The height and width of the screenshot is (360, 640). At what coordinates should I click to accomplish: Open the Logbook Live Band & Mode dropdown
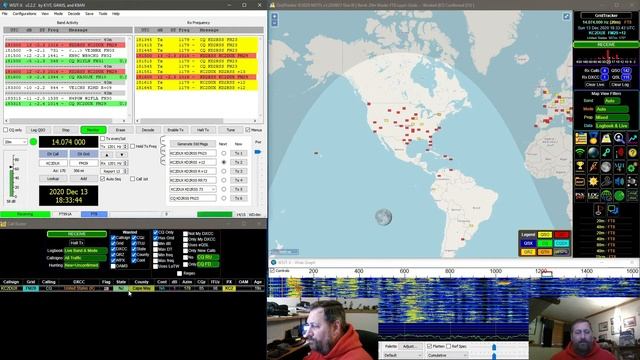tap(85, 251)
